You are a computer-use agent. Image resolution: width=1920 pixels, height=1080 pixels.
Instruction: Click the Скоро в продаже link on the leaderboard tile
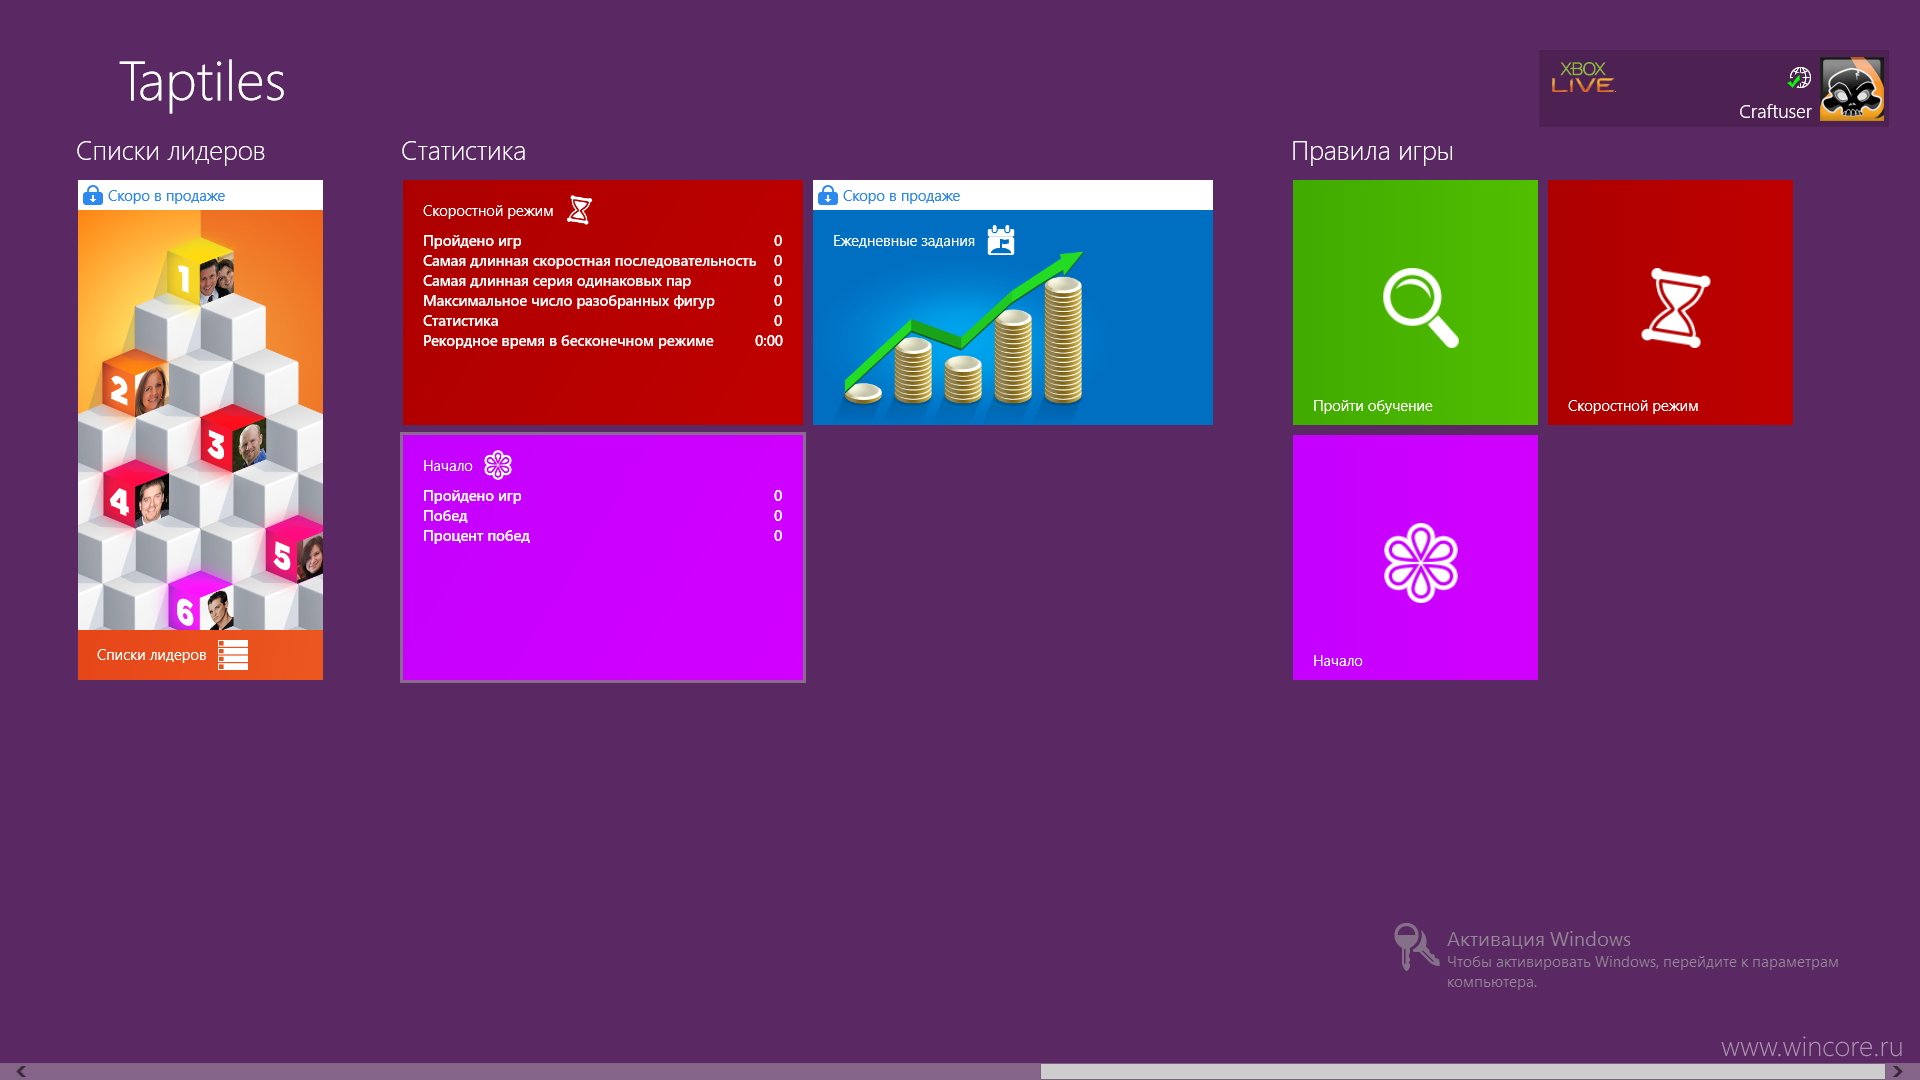tap(166, 196)
